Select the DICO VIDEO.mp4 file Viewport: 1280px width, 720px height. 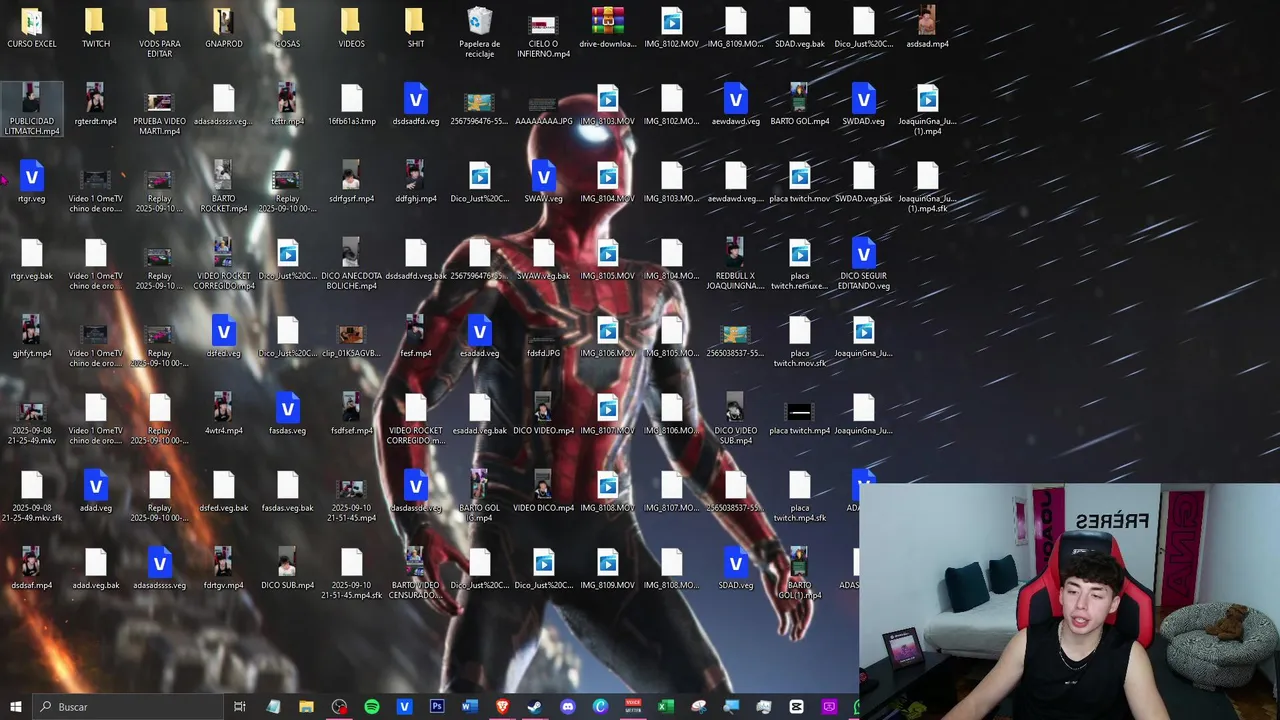click(x=543, y=414)
